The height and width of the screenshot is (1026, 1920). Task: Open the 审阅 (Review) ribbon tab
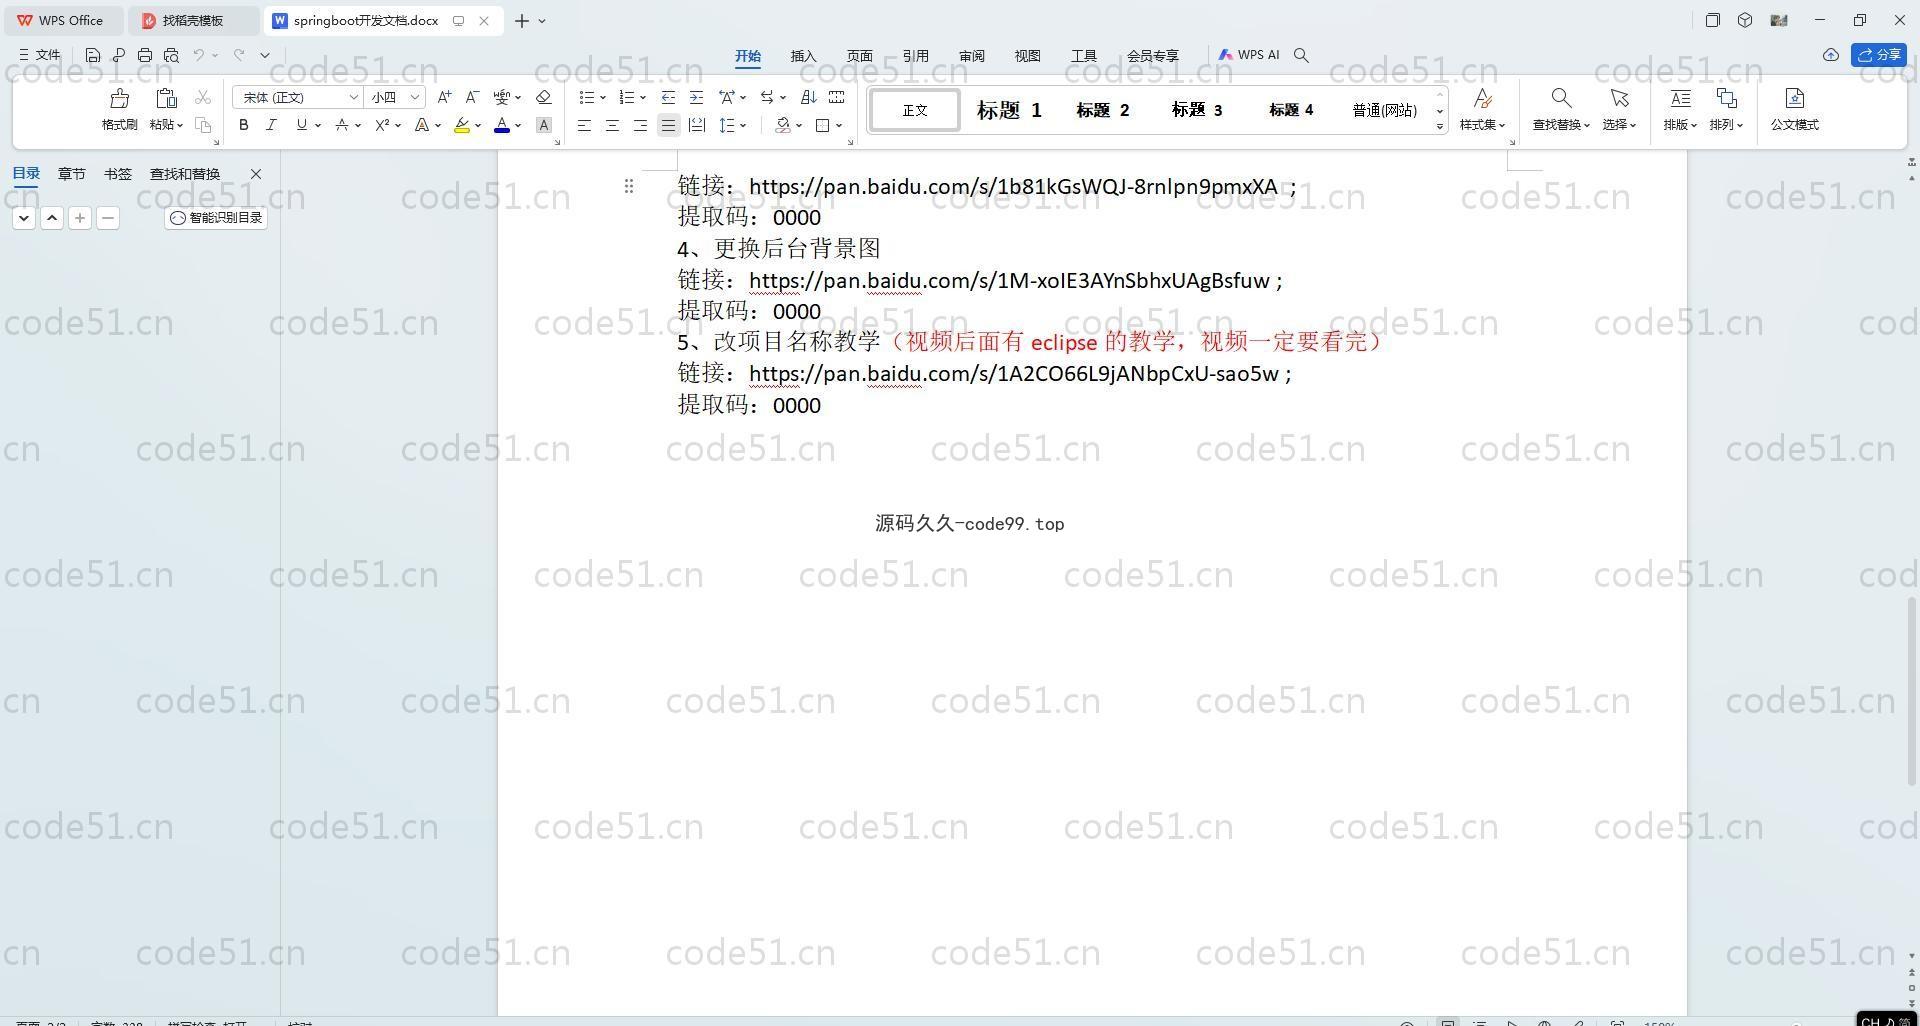pyautogui.click(x=971, y=56)
